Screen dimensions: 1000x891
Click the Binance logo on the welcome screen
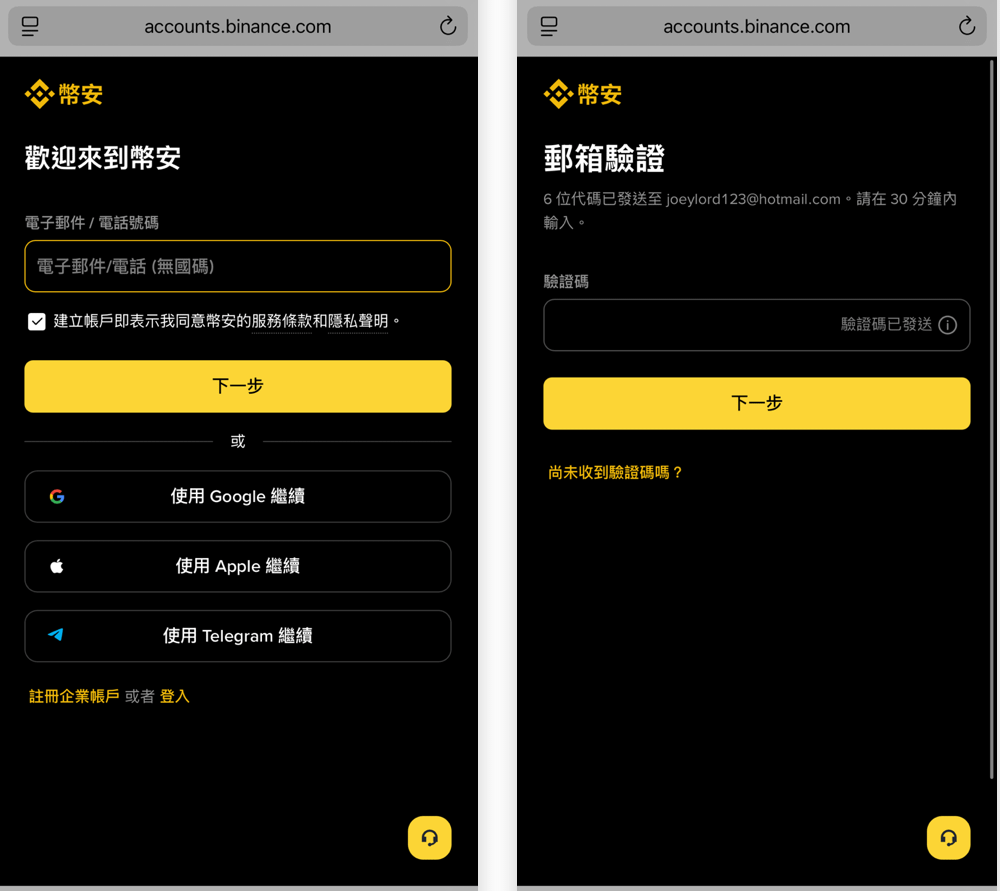(64, 94)
